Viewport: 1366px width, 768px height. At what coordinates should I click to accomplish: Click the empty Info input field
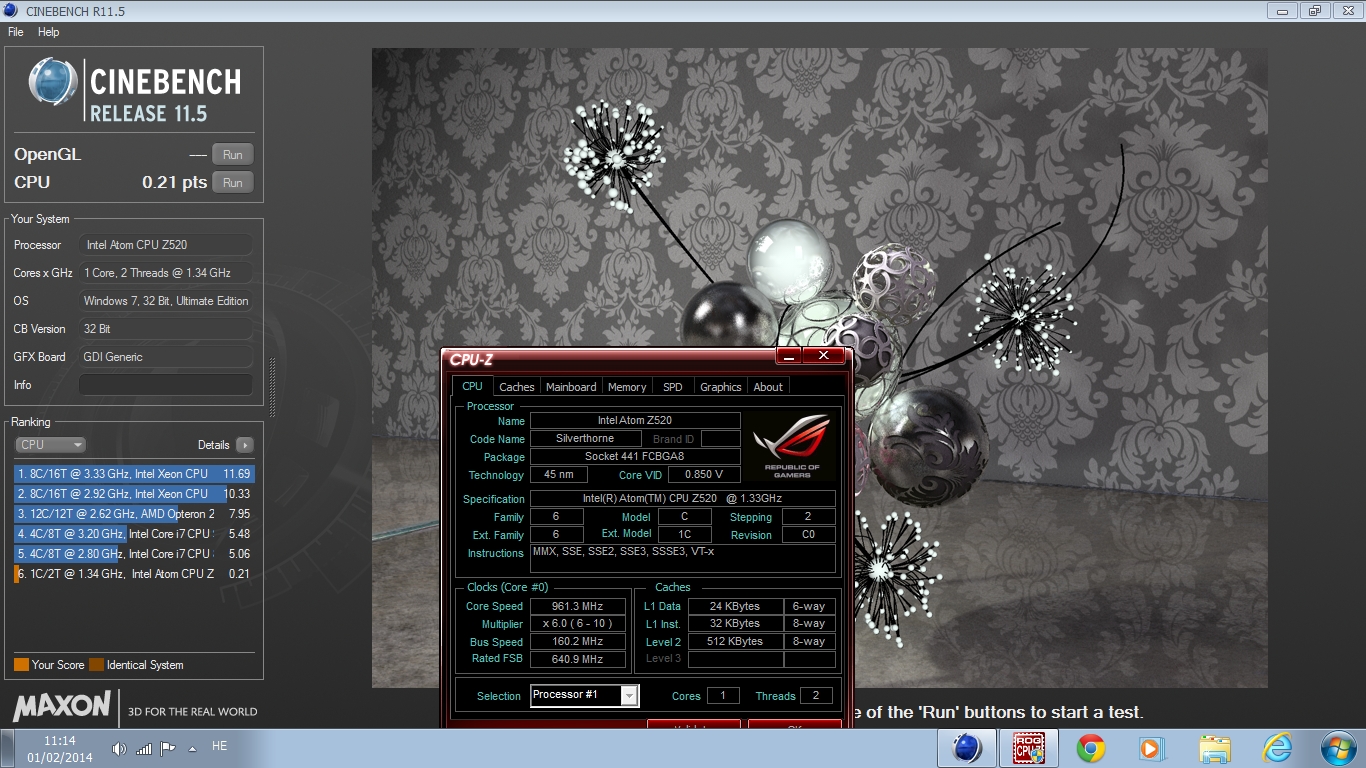point(166,385)
